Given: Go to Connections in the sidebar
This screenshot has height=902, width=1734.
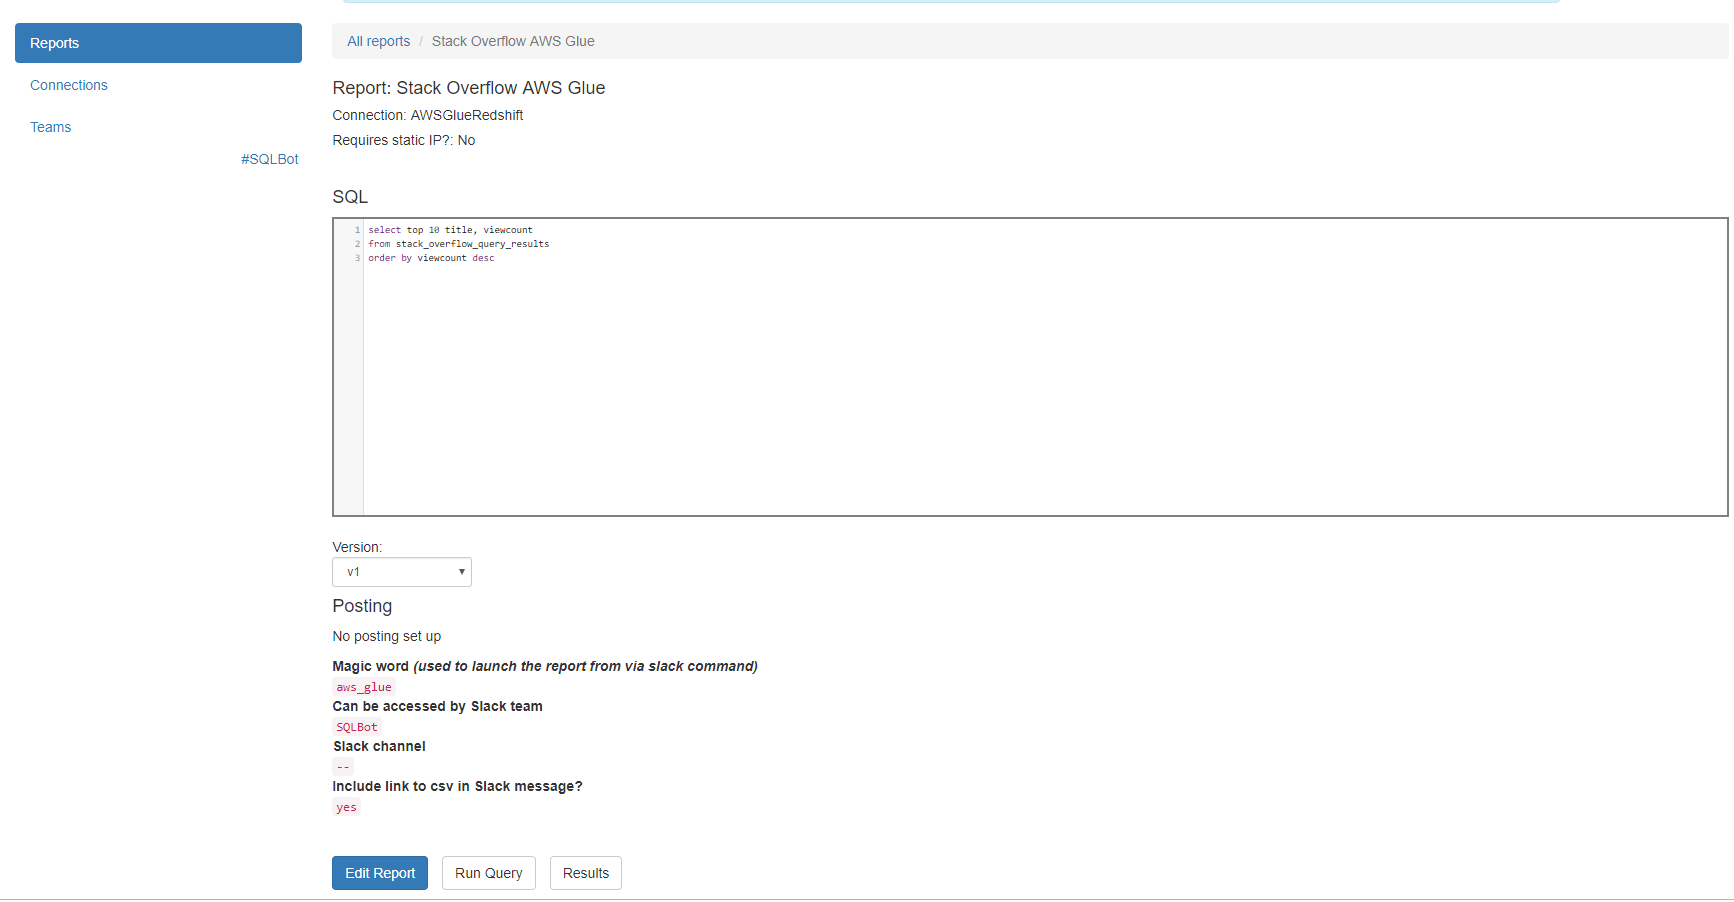Looking at the screenshot, I should point(69,85).
